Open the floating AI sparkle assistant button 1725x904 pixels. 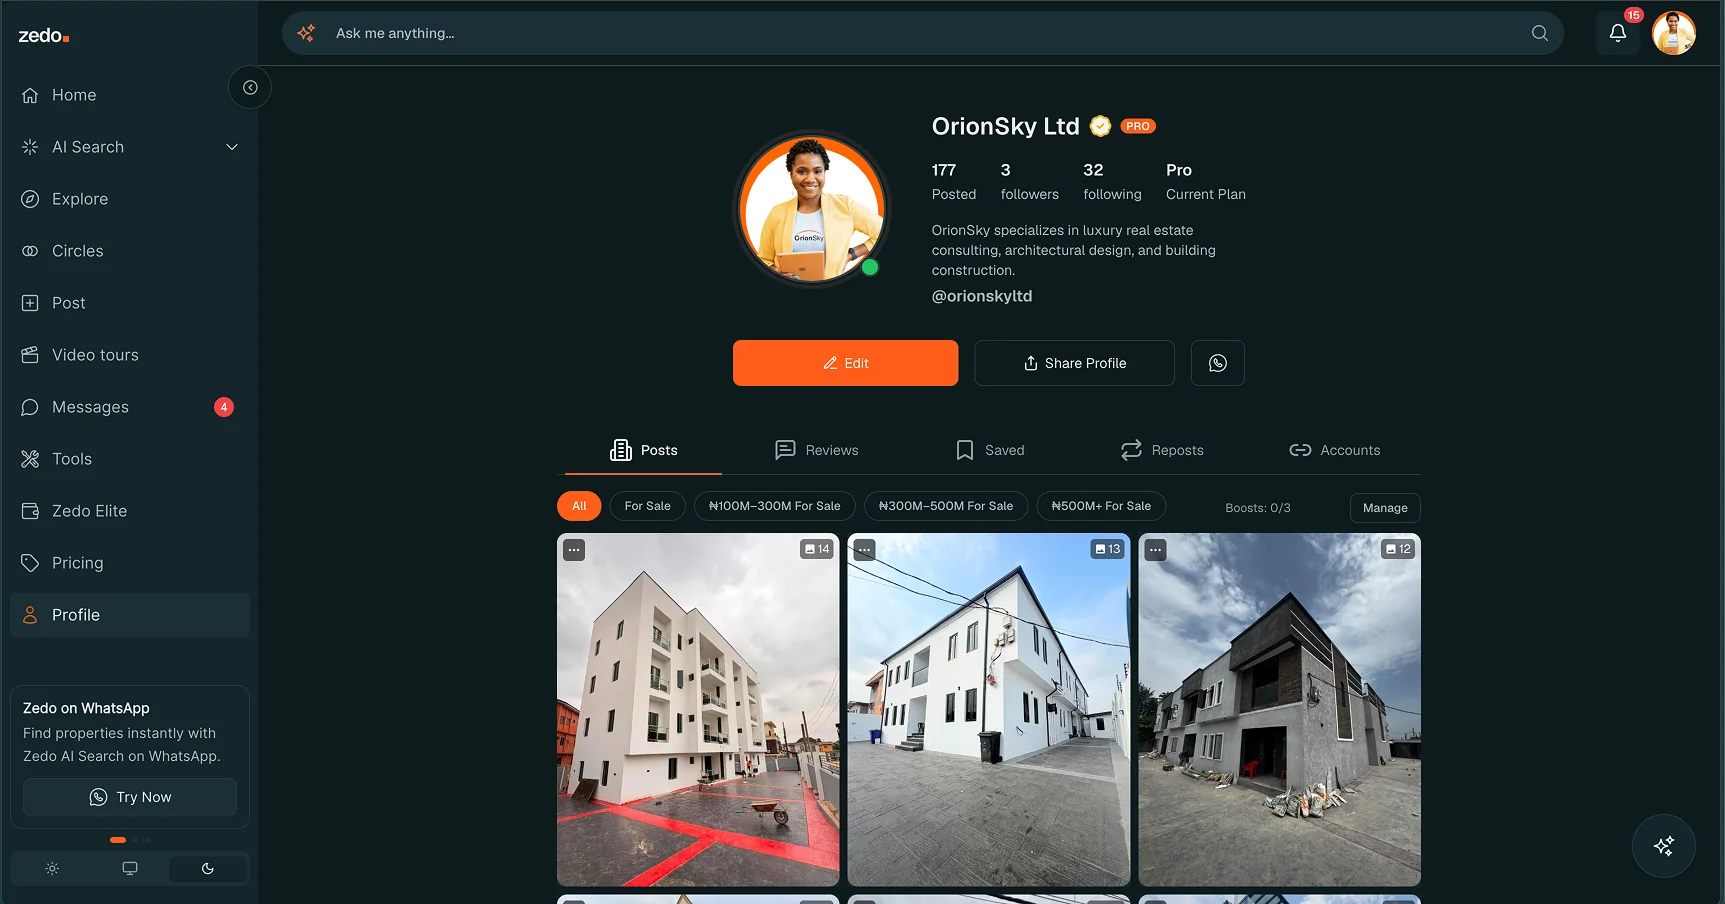(x=1663, y=846)
